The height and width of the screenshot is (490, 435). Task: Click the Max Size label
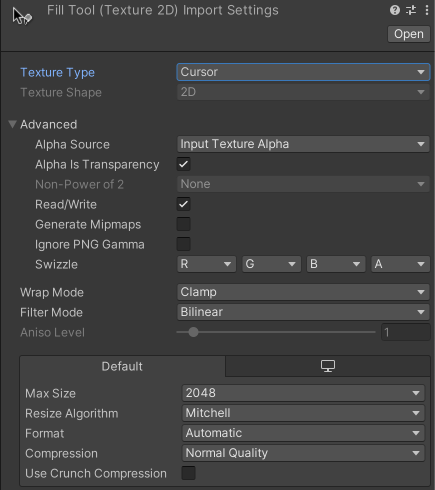(51, 393)
